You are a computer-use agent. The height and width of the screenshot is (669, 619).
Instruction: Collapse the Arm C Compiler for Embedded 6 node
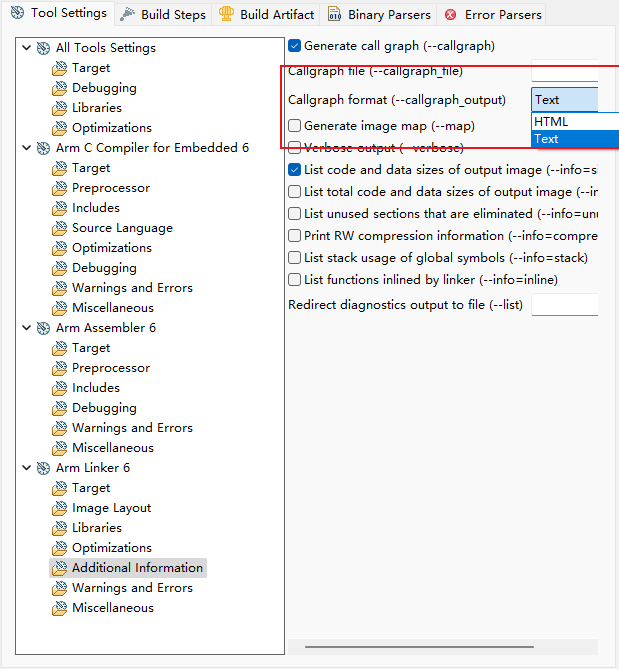pos(26,148)
